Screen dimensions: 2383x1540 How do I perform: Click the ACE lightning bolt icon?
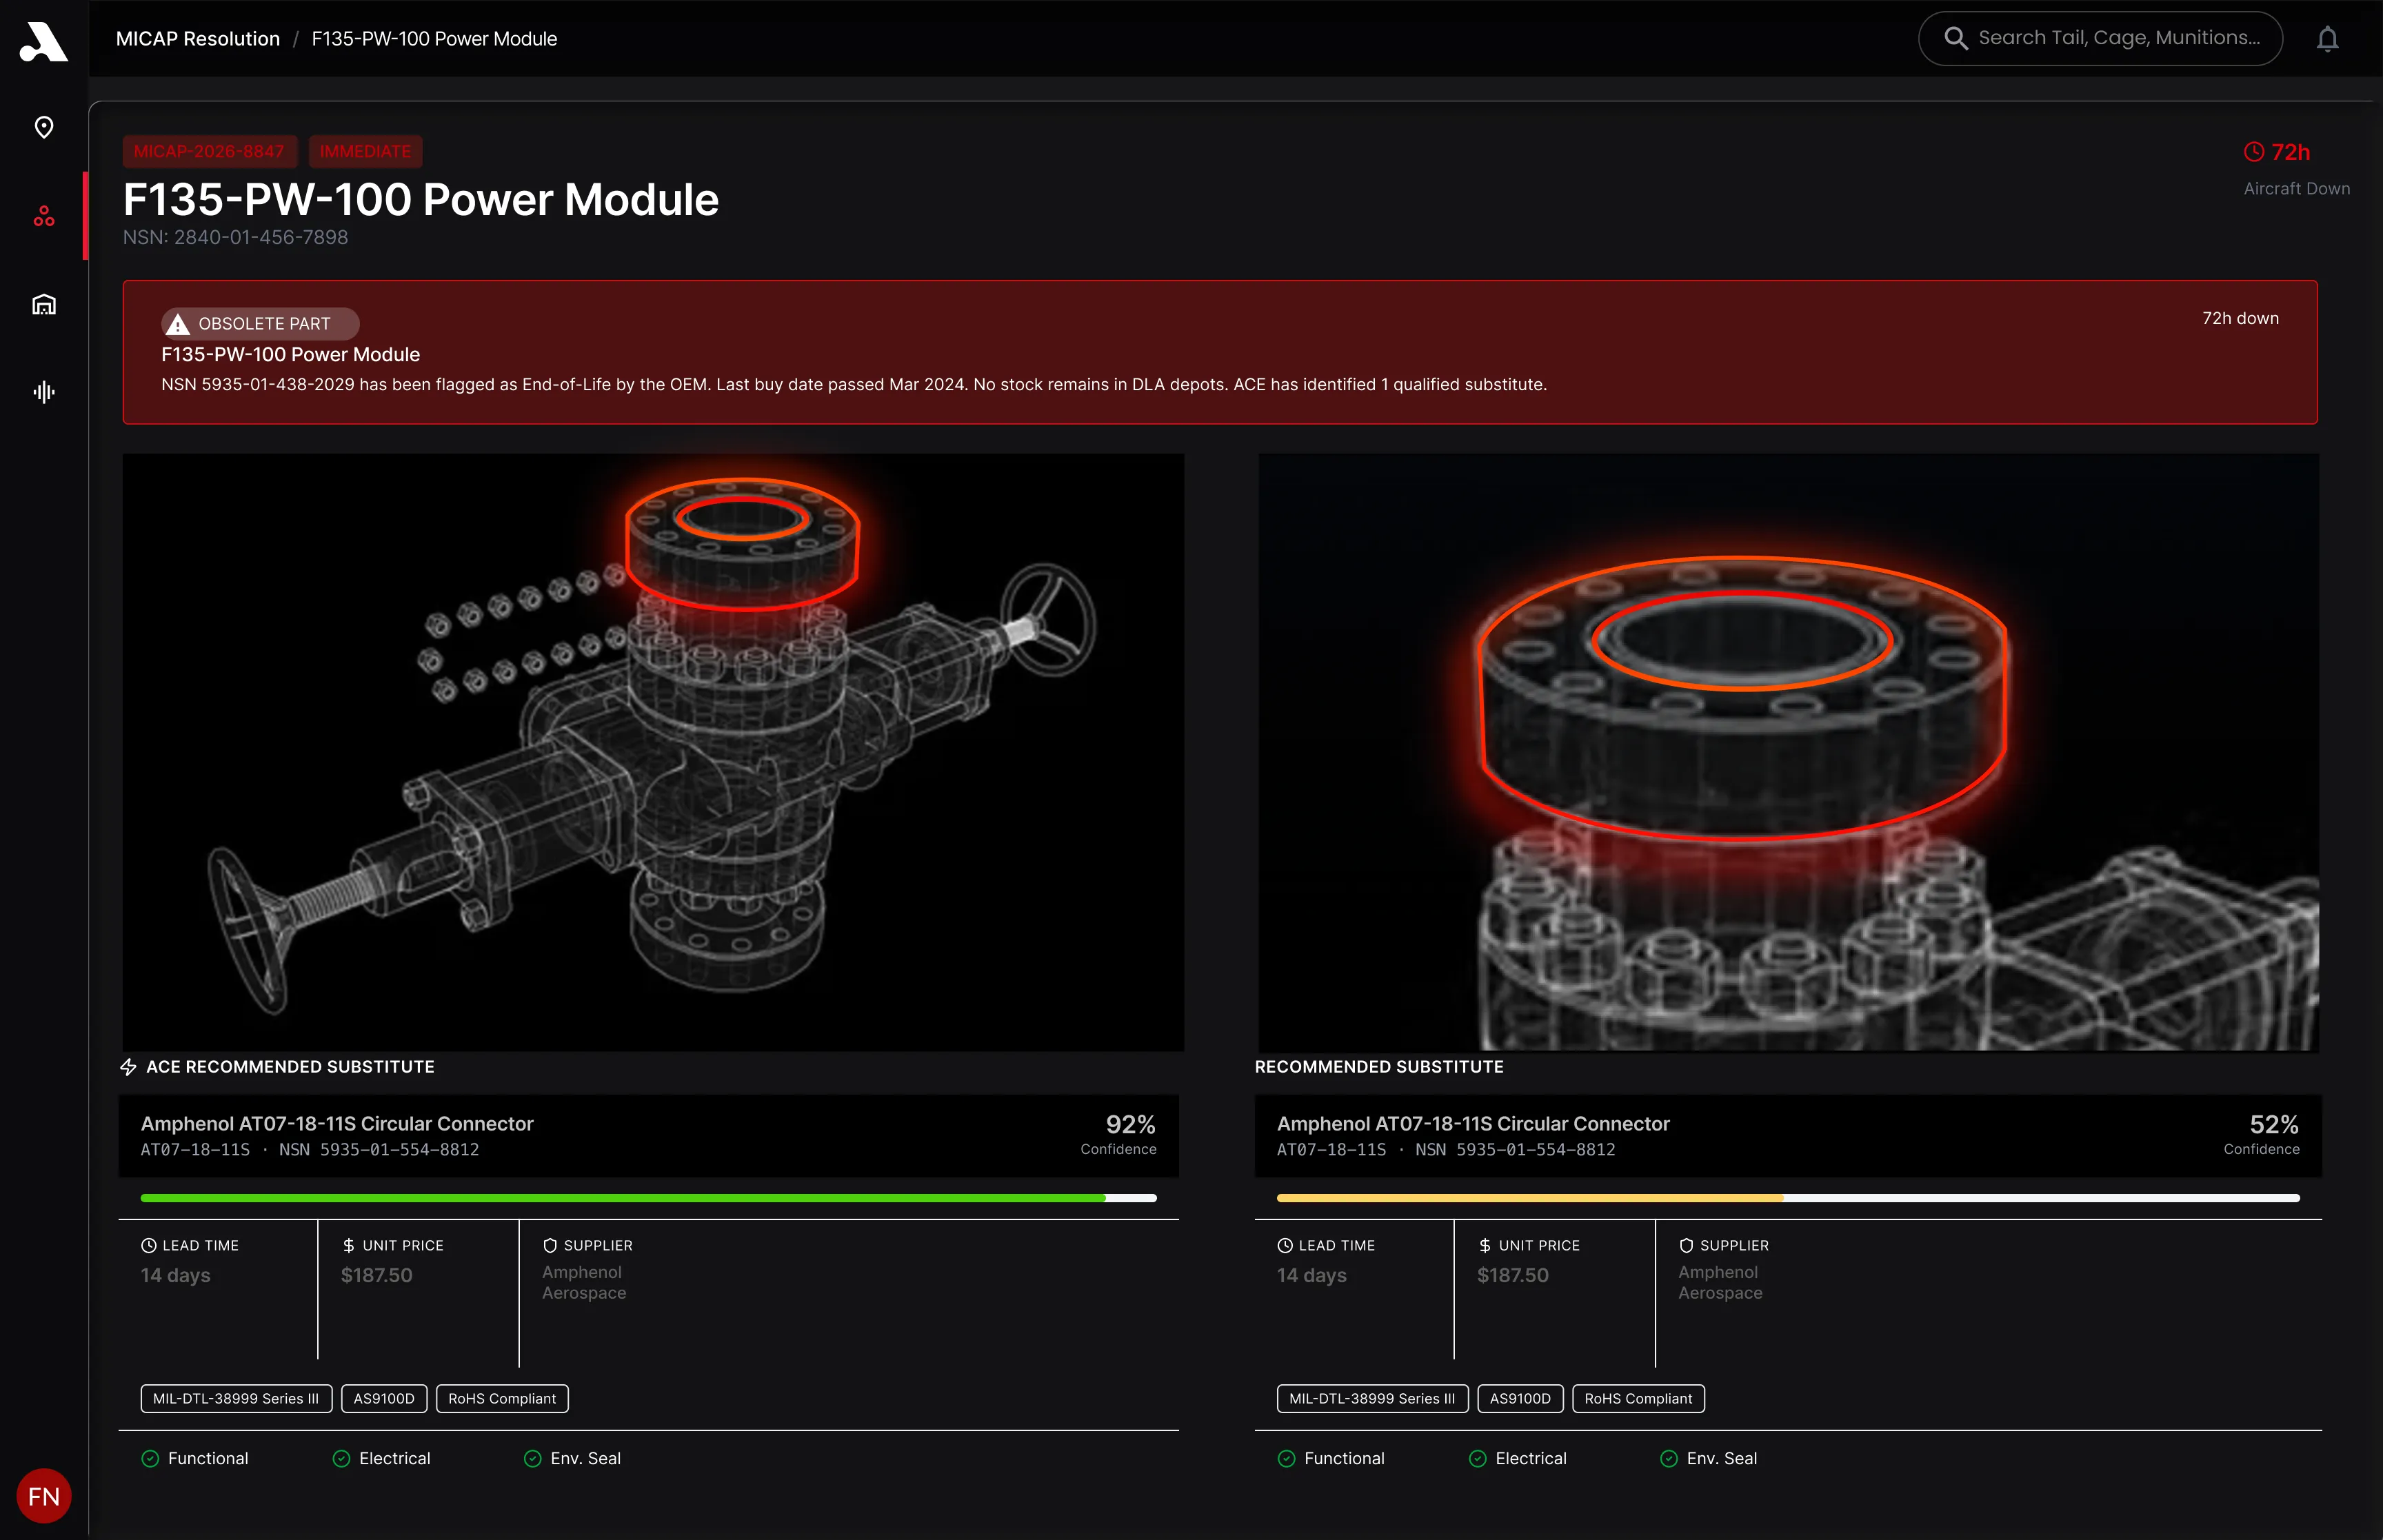[x=128, y=1067]
